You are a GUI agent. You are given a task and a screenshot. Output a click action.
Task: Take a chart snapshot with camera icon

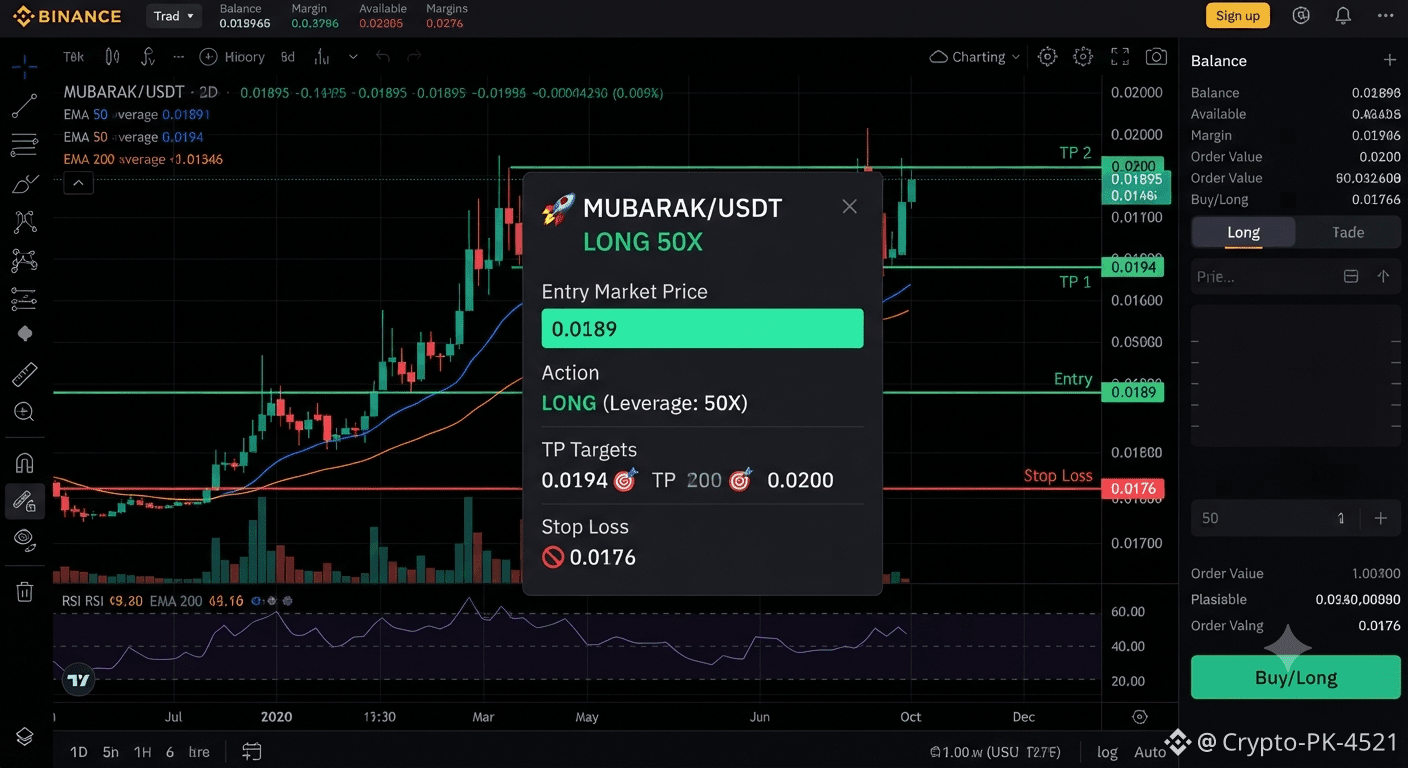(1156, 57)
